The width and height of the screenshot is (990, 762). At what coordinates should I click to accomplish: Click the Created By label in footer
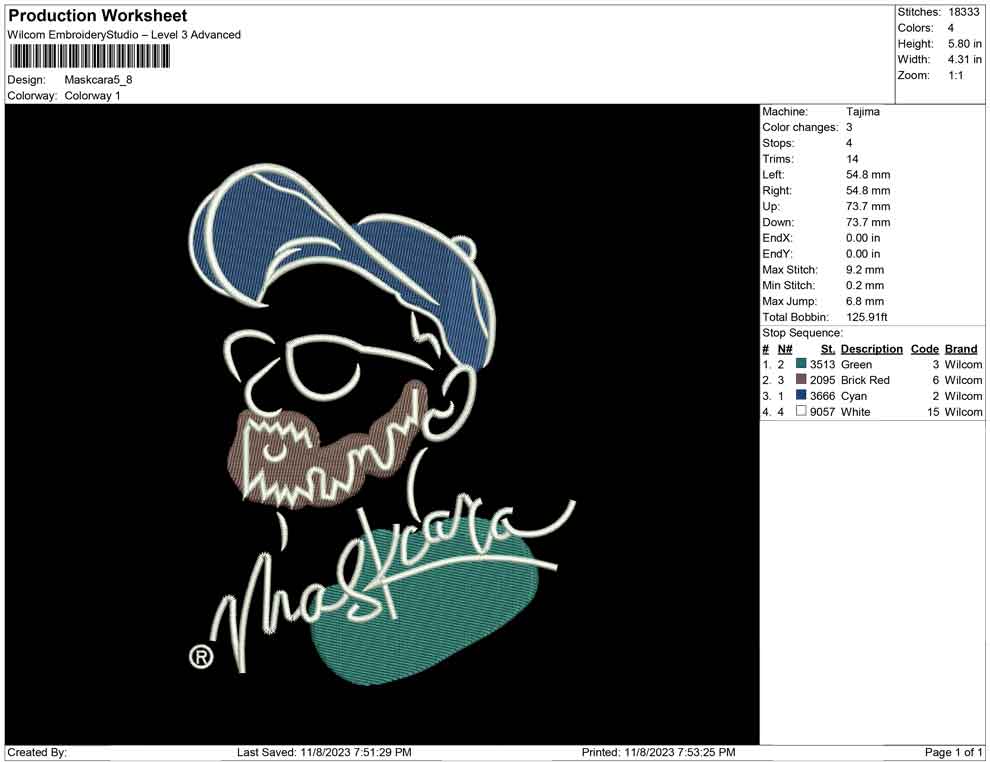(37, 752)
